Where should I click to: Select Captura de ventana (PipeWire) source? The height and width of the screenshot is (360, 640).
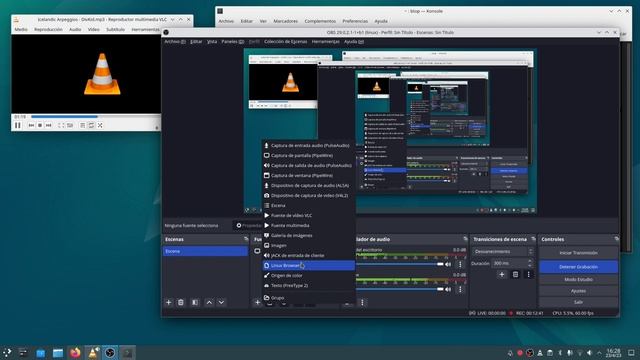click(309, 176)
